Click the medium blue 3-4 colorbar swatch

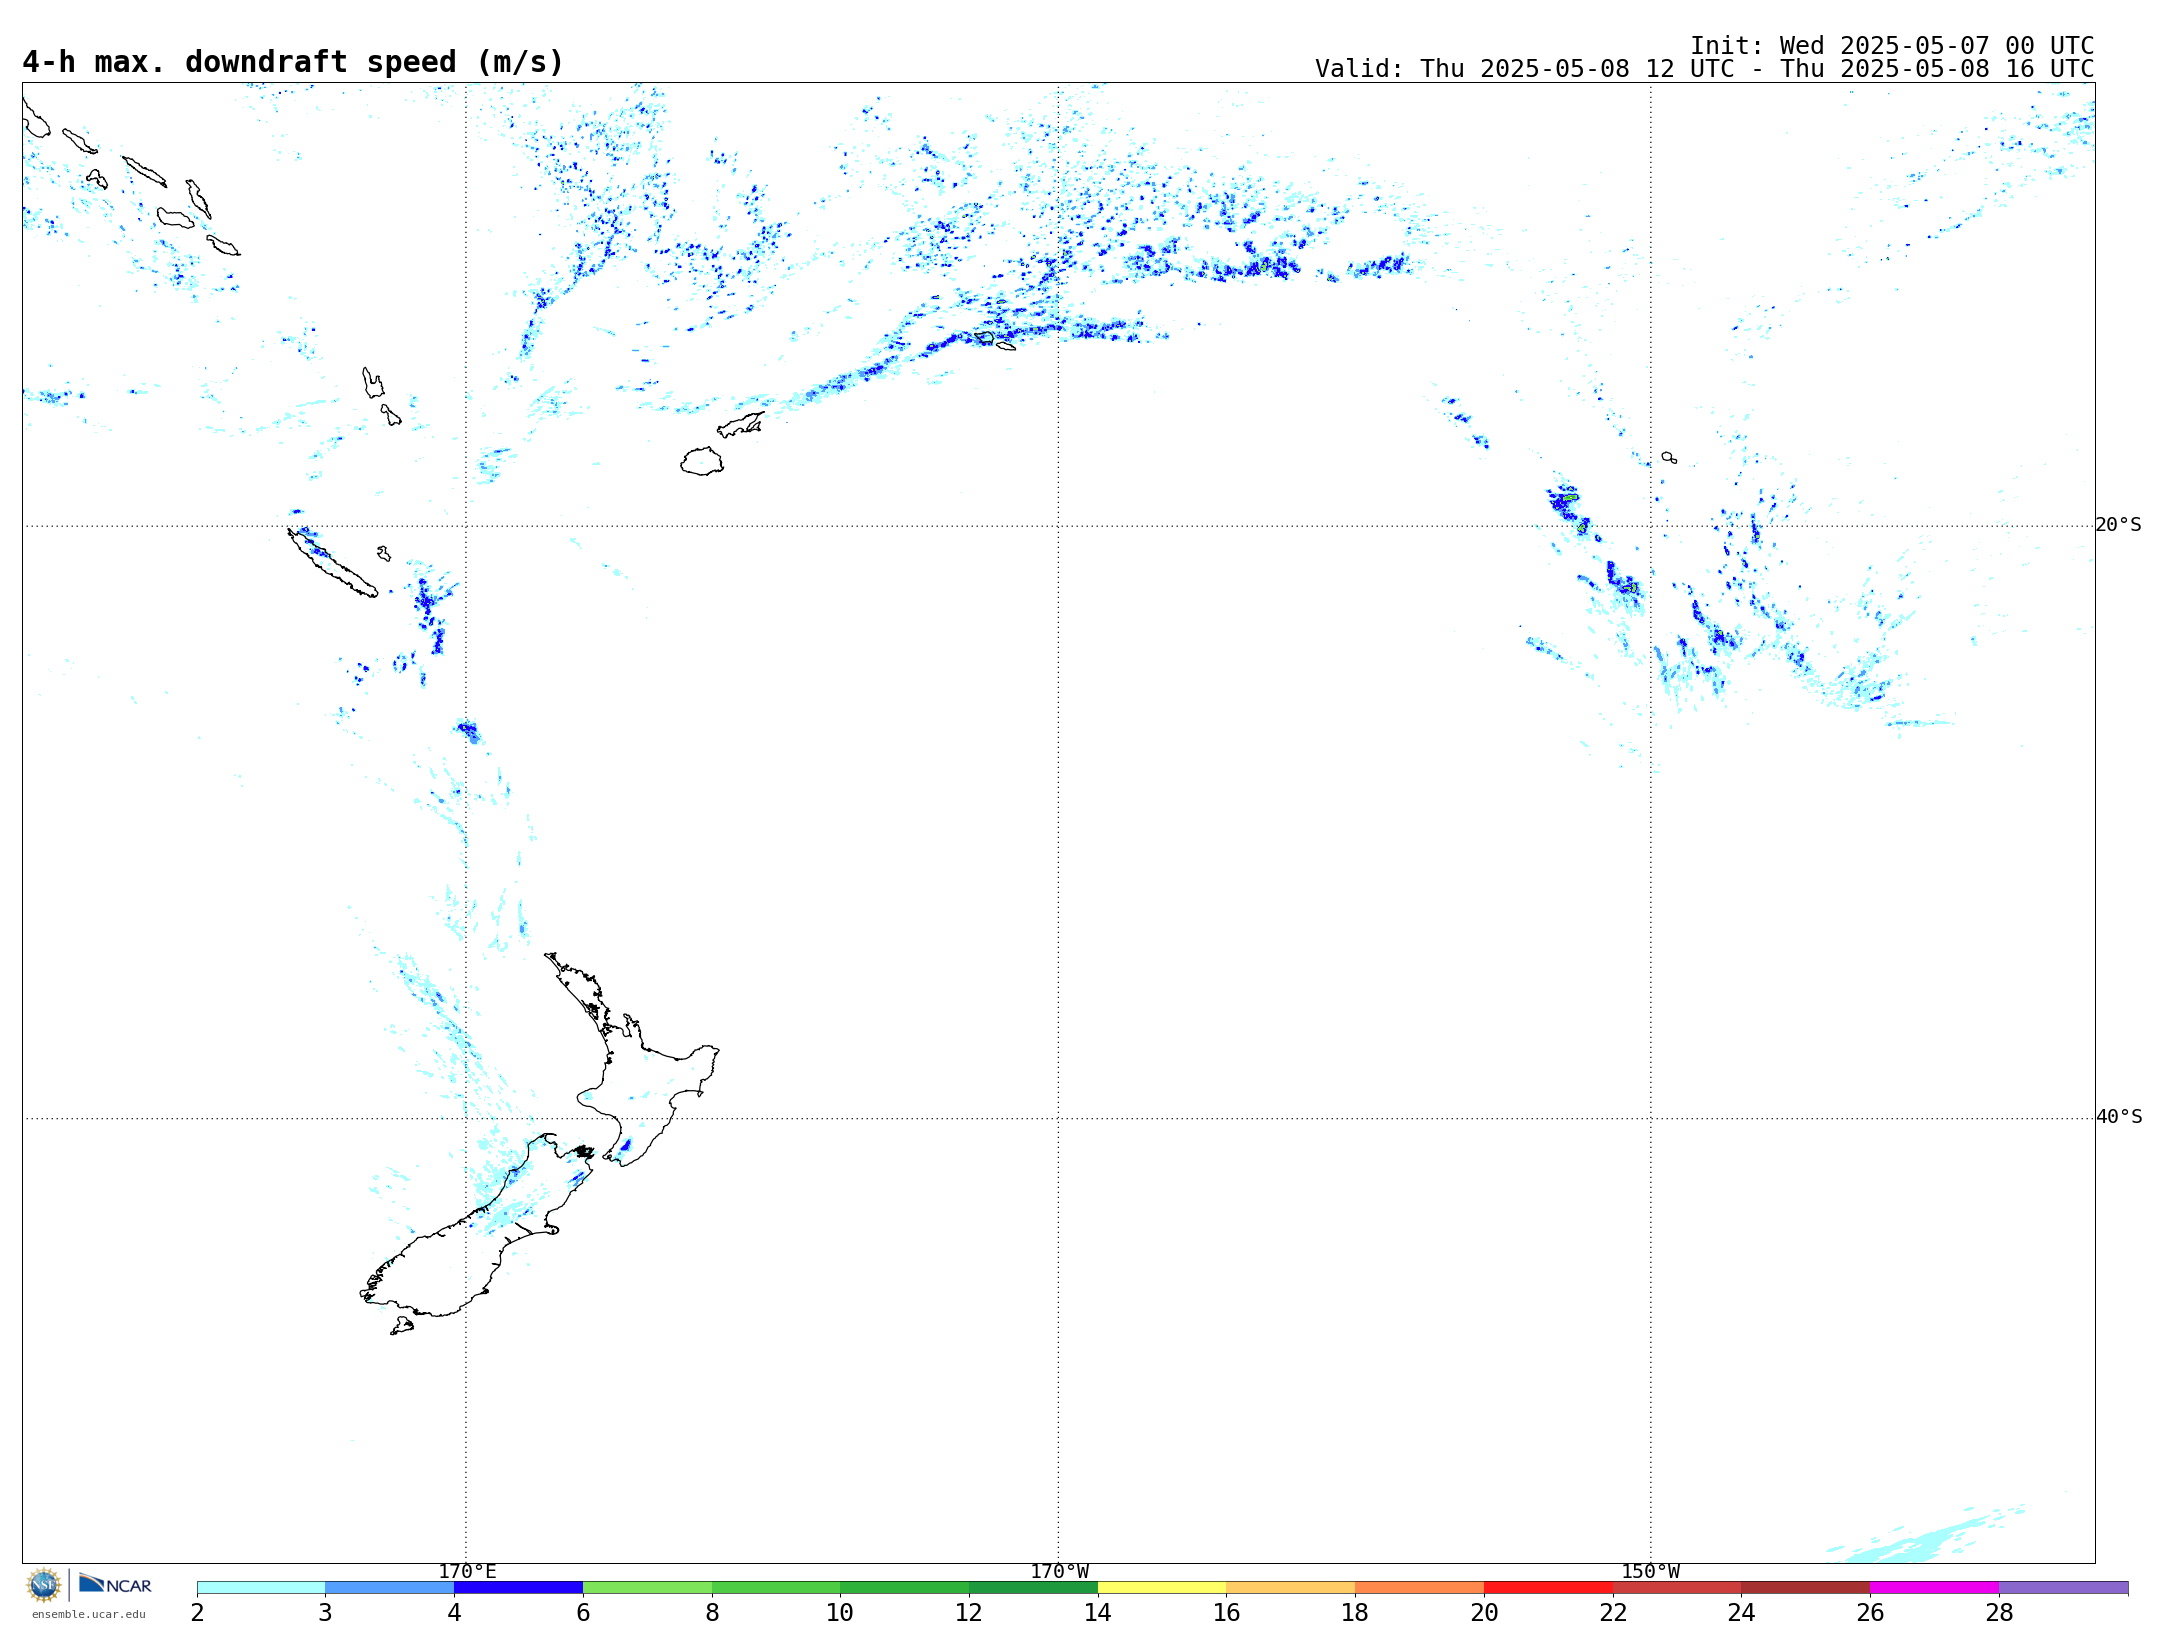390,1588
